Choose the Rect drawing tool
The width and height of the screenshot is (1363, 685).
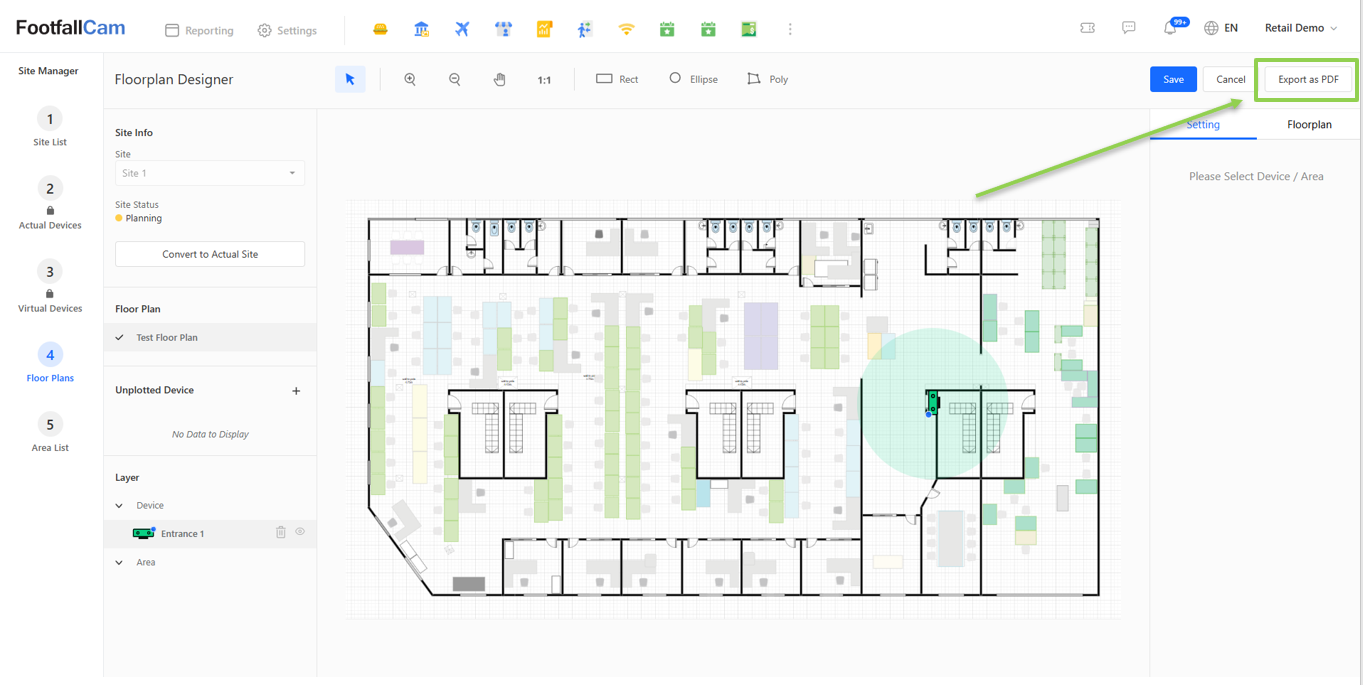(x=617, y=79)
